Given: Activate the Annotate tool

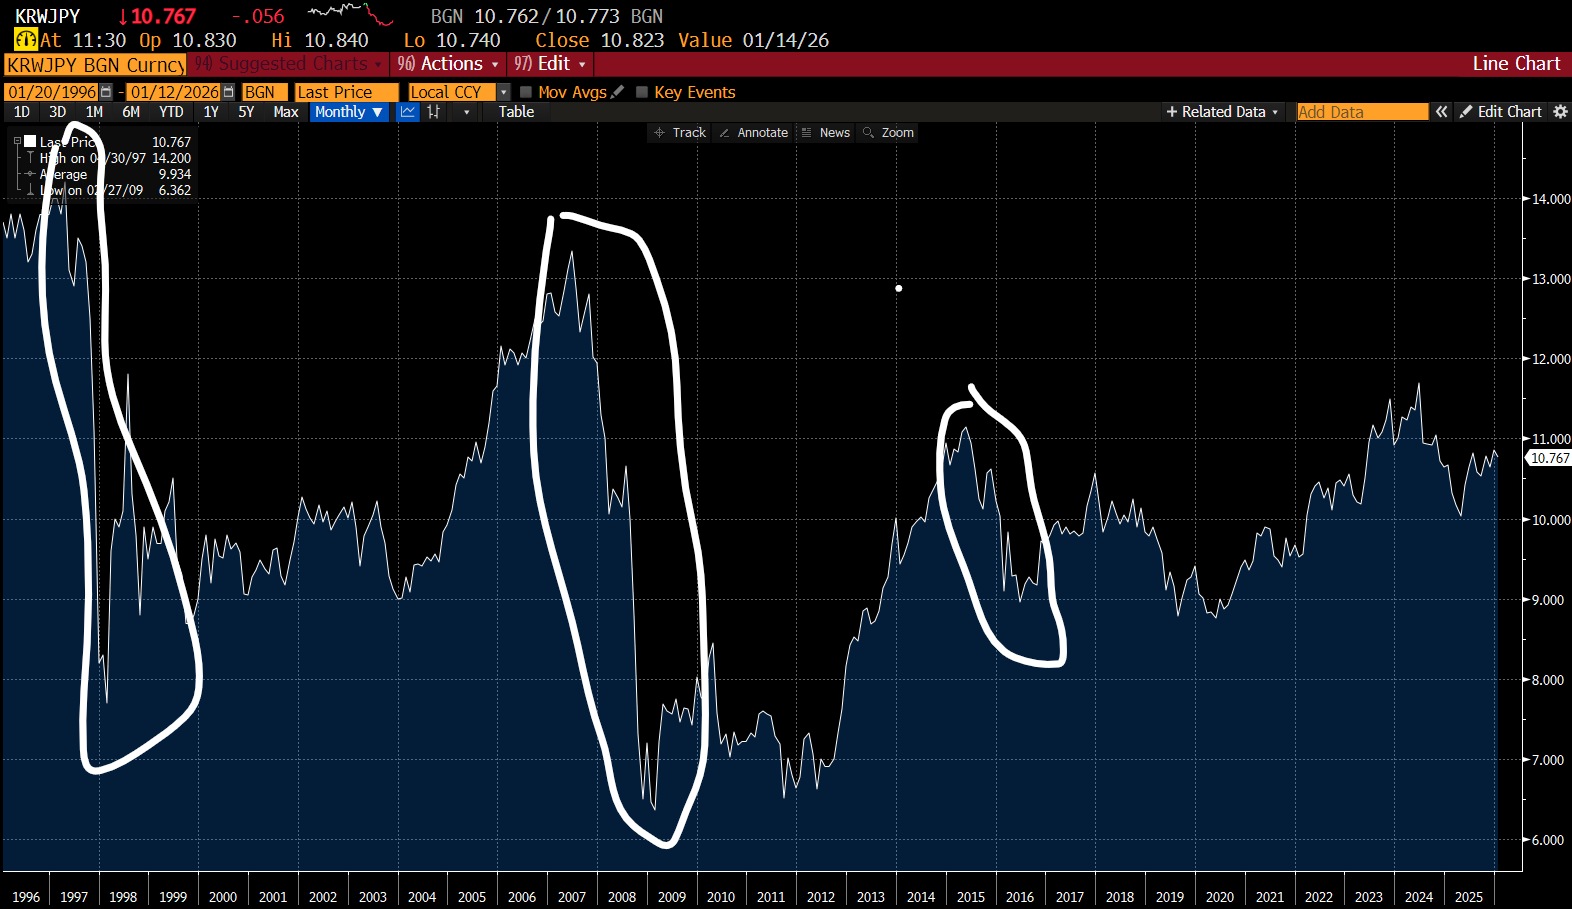Looking at the screenshot, I should click(x=754, y=133).
